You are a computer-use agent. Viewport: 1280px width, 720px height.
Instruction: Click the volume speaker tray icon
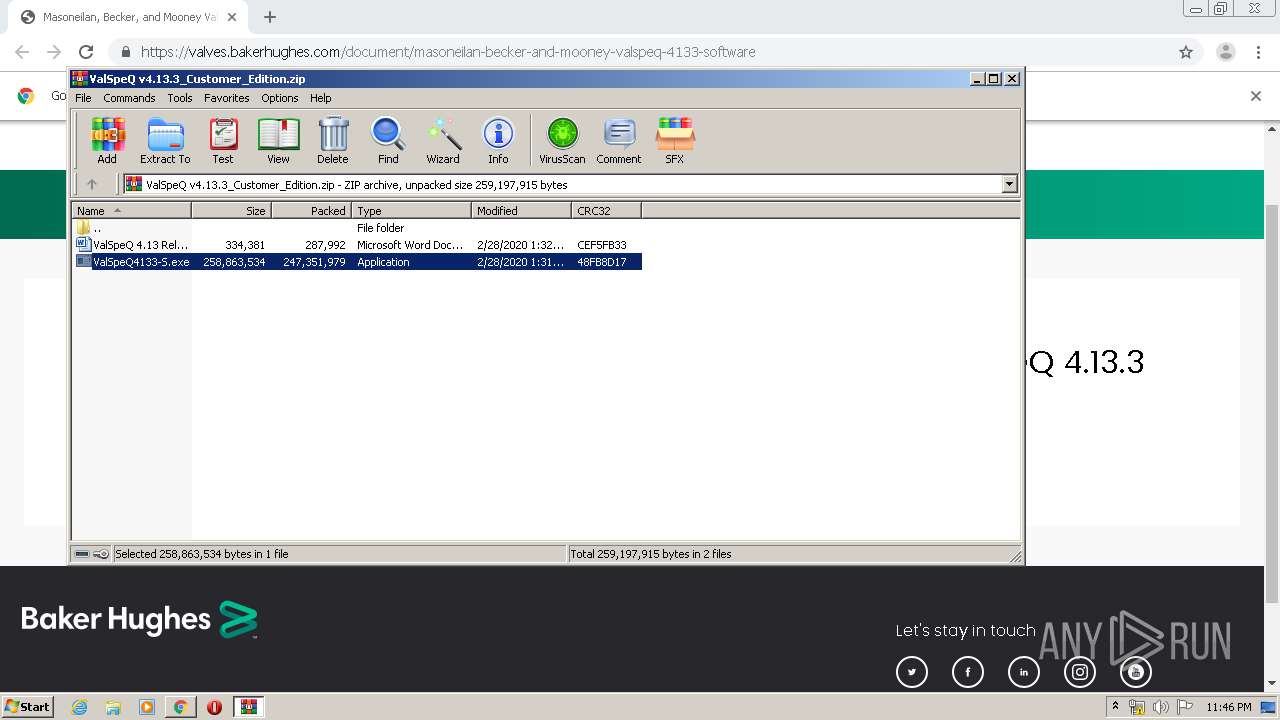click(x=1160, y=707)
